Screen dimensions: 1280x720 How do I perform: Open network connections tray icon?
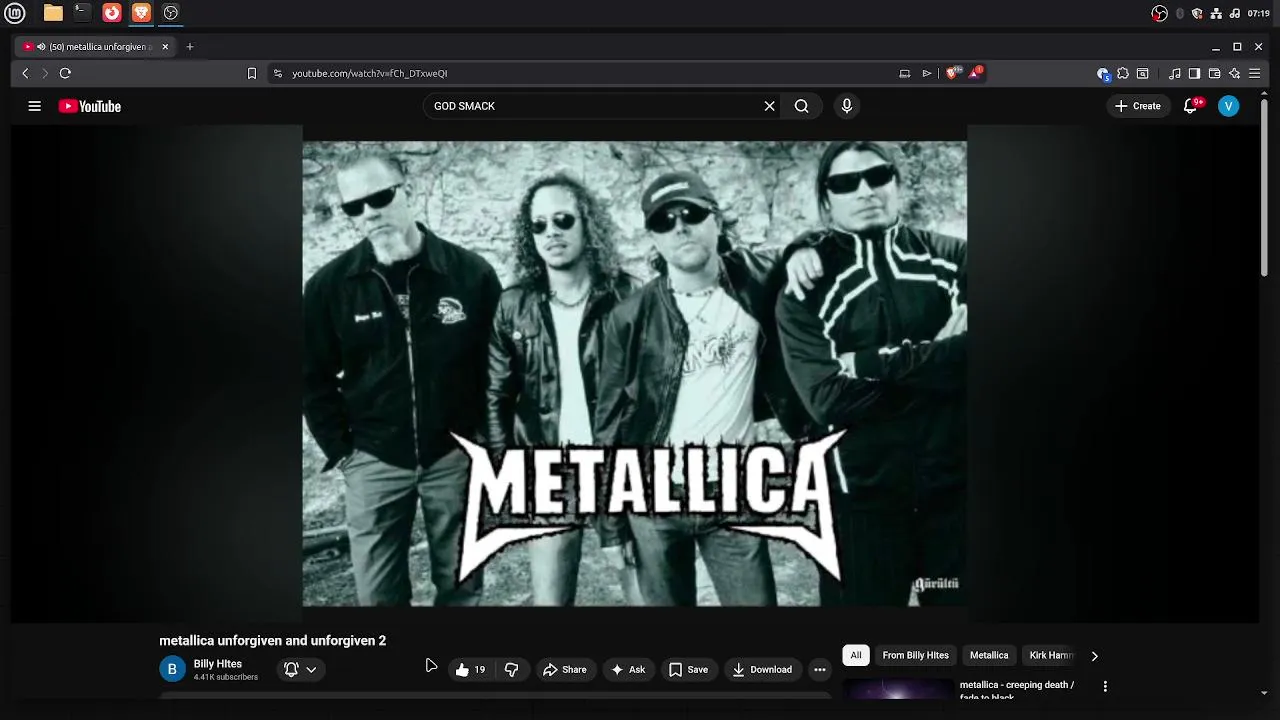tap(1216, 14)
